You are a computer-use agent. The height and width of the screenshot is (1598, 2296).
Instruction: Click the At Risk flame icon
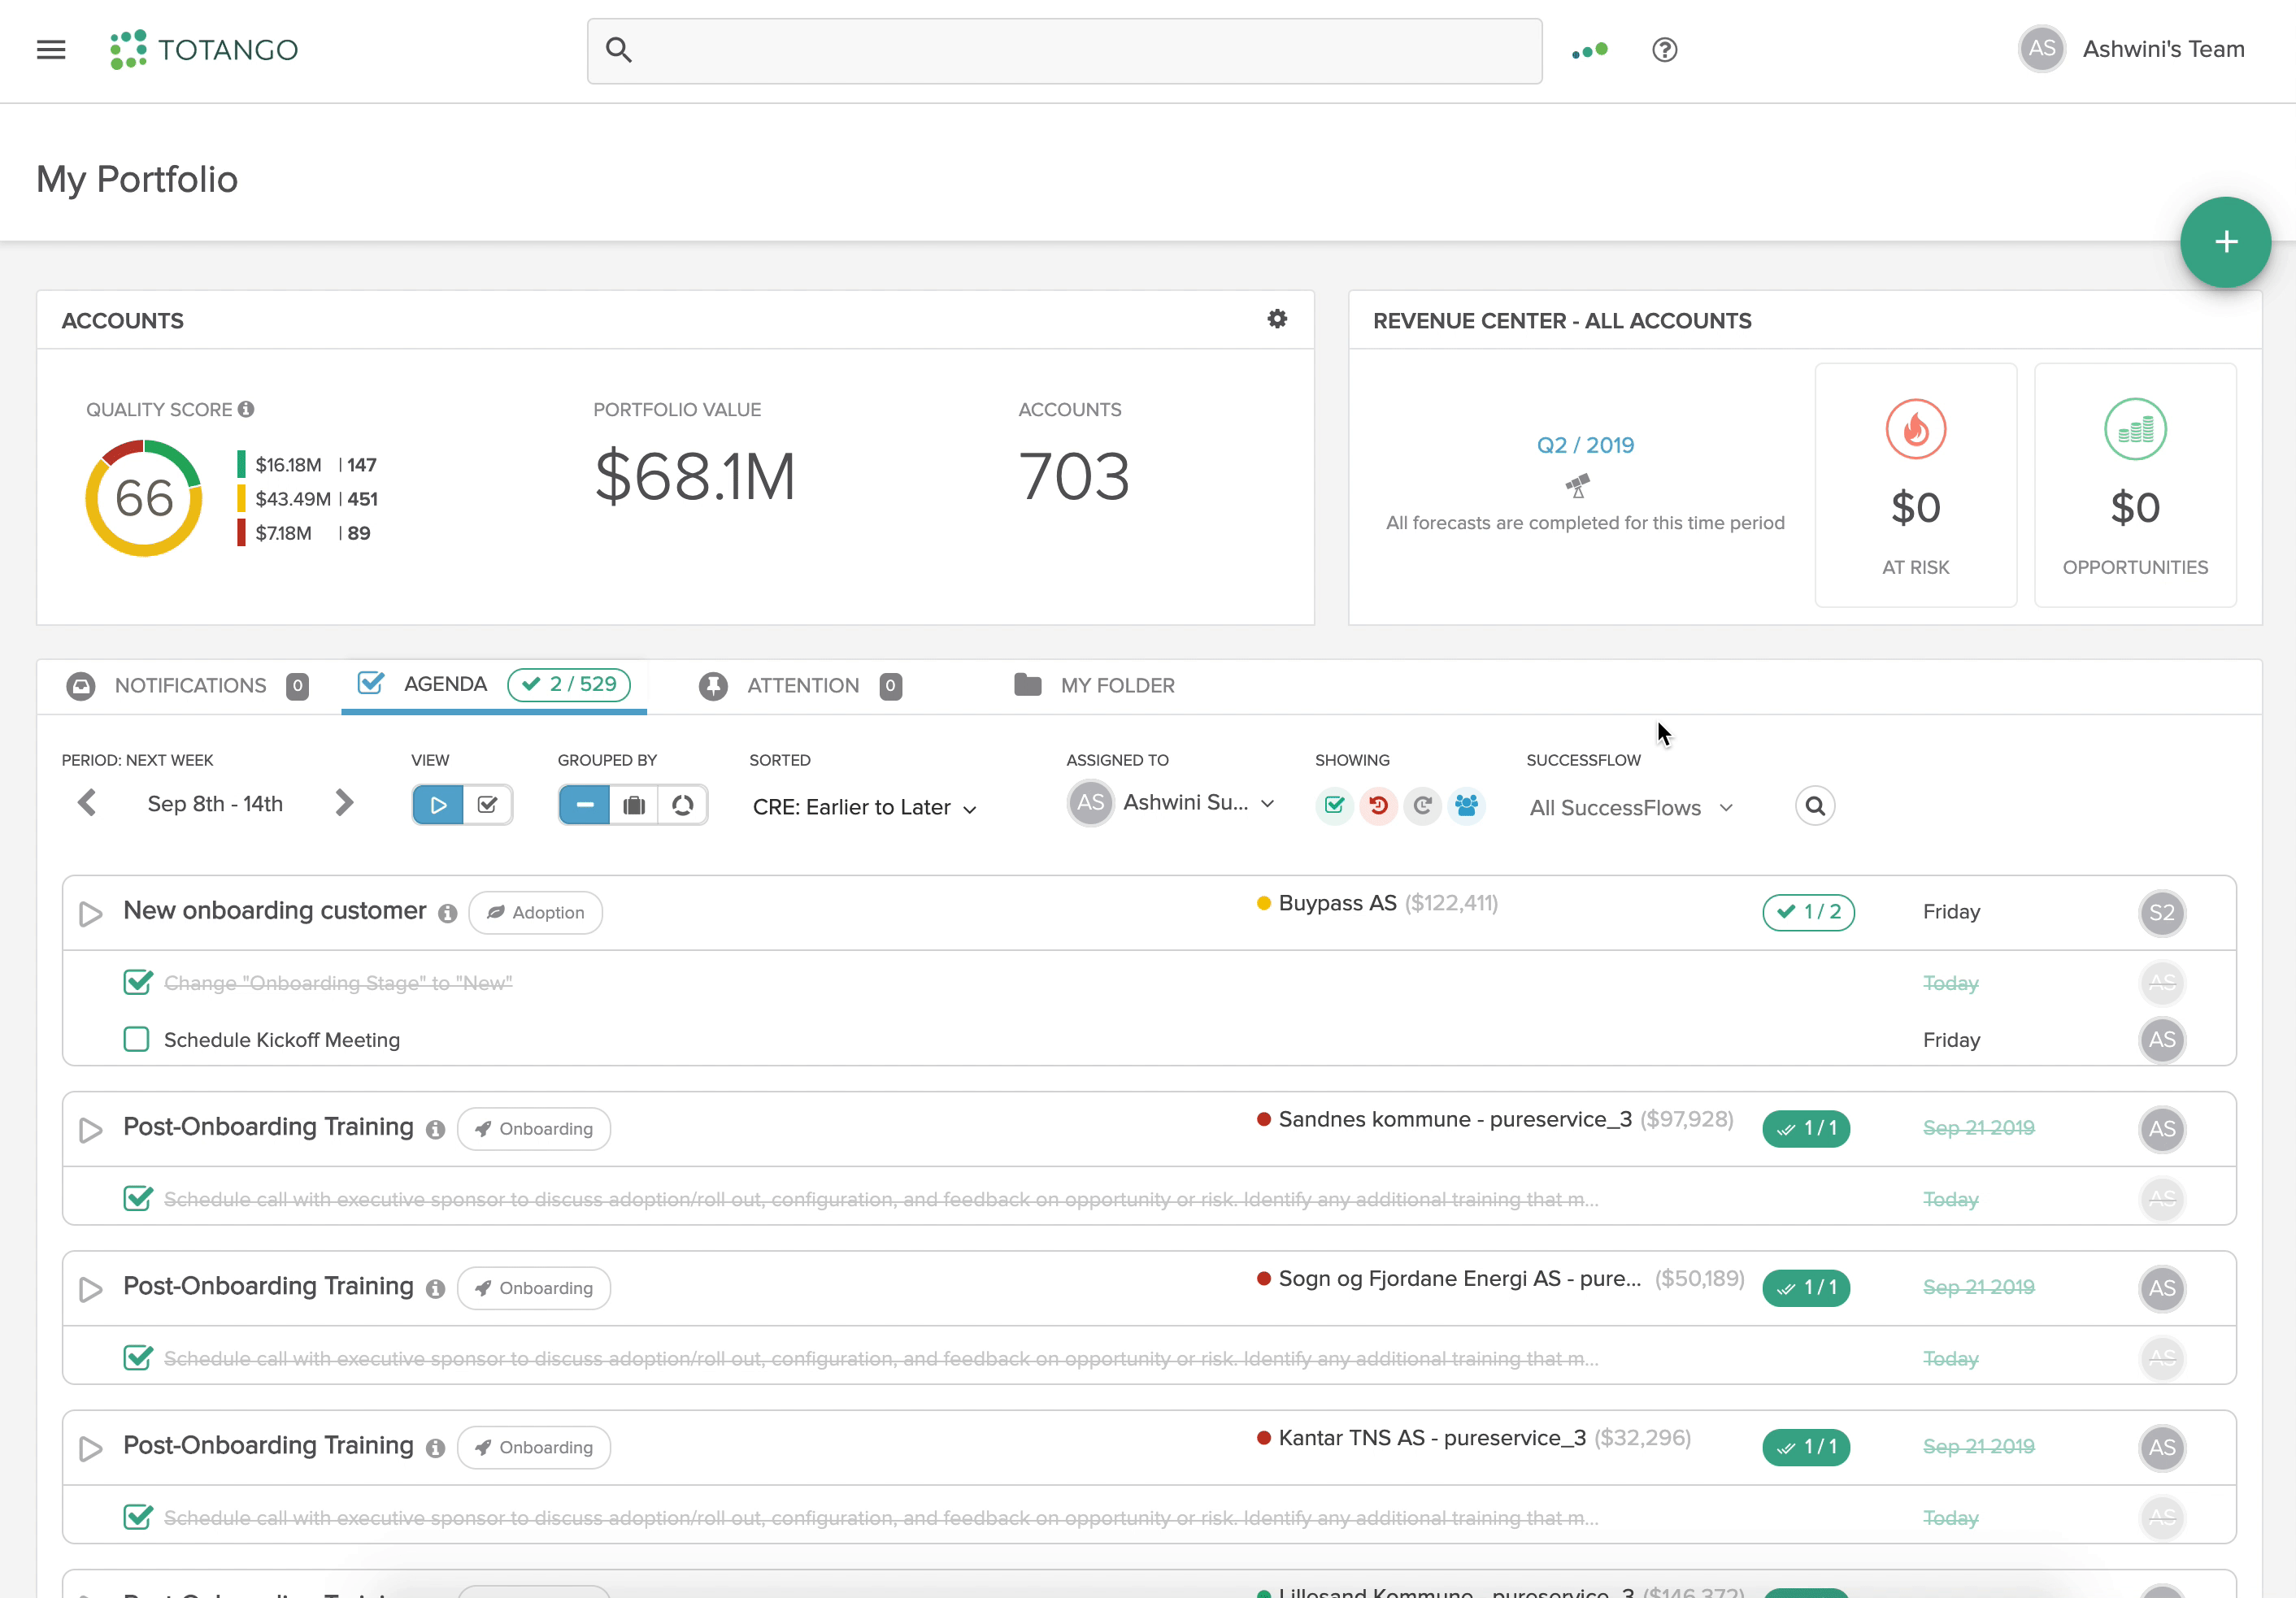pos(1915,429)
